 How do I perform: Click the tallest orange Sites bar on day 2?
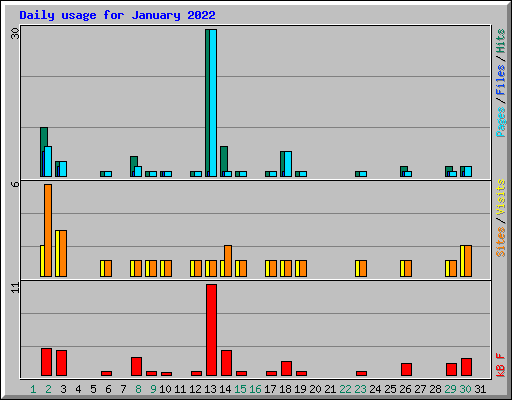point(48,230)
